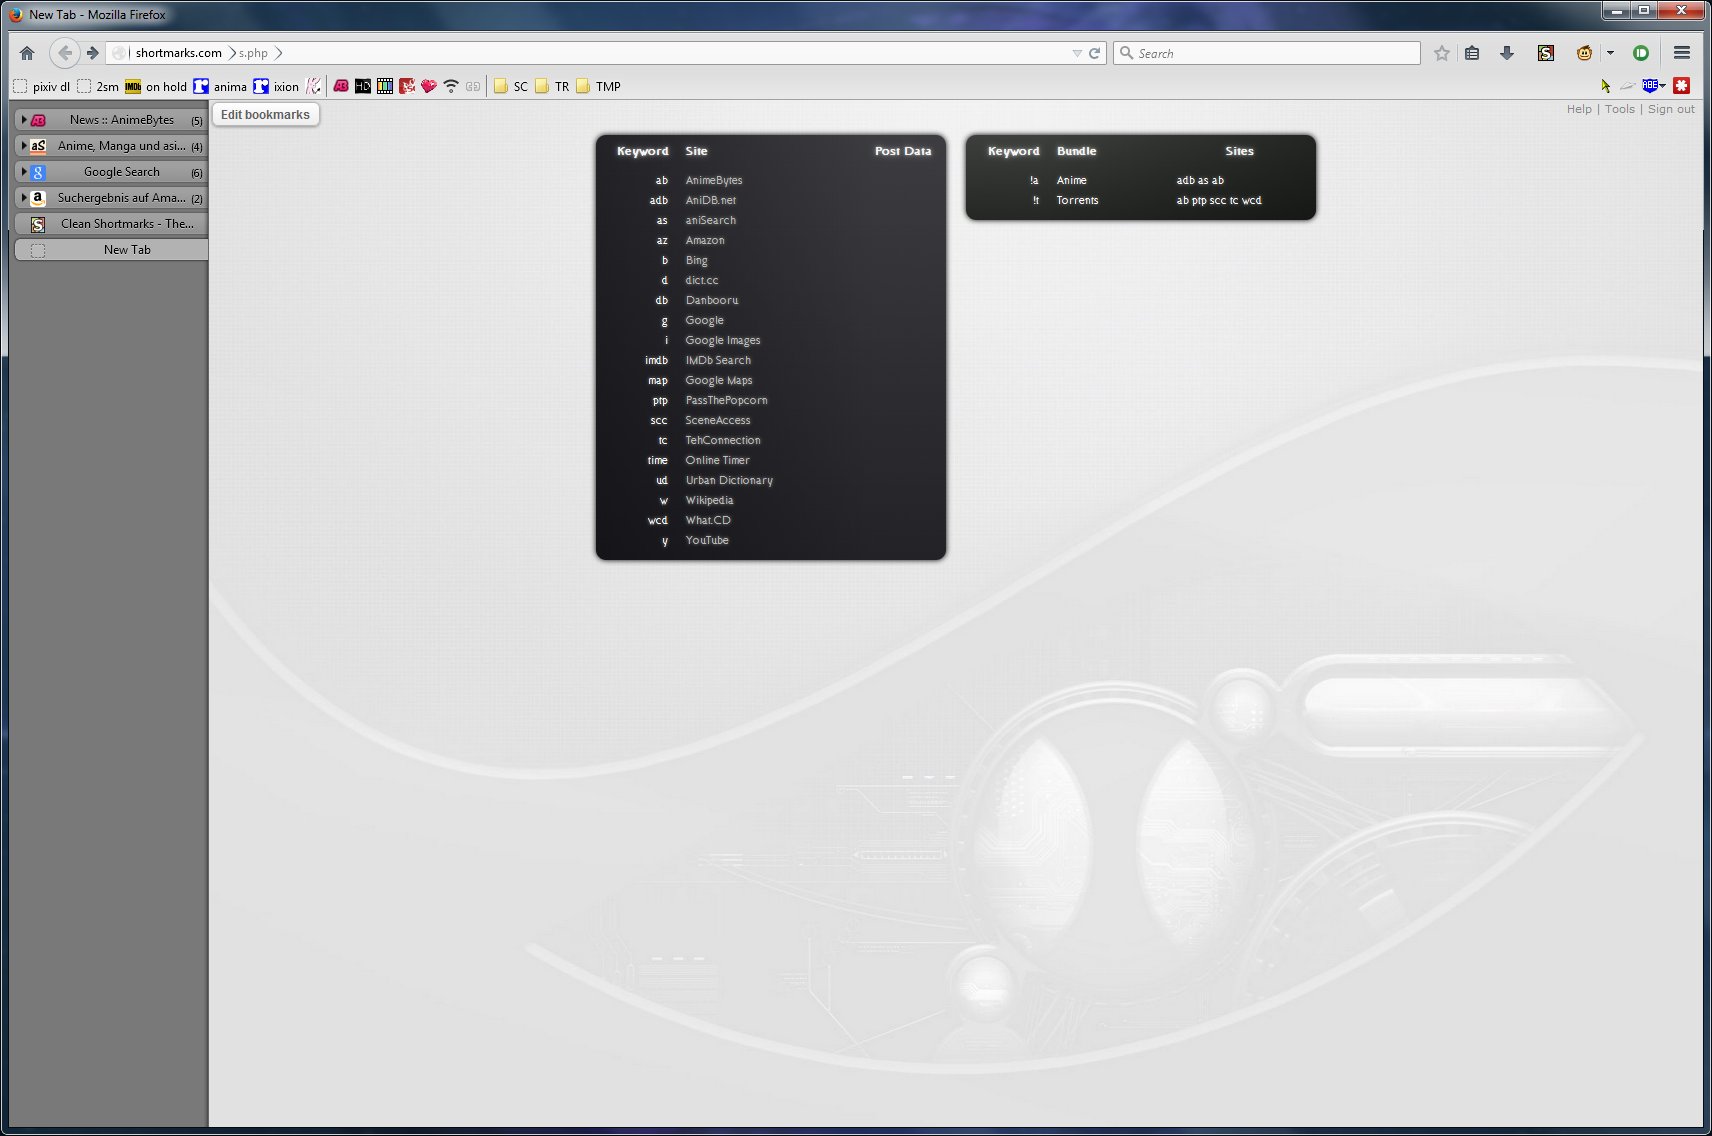Viewport: 1712px width, 1136px height.
Task: Switch to Clean Shortmarks tab
Action: click(112, 224)
